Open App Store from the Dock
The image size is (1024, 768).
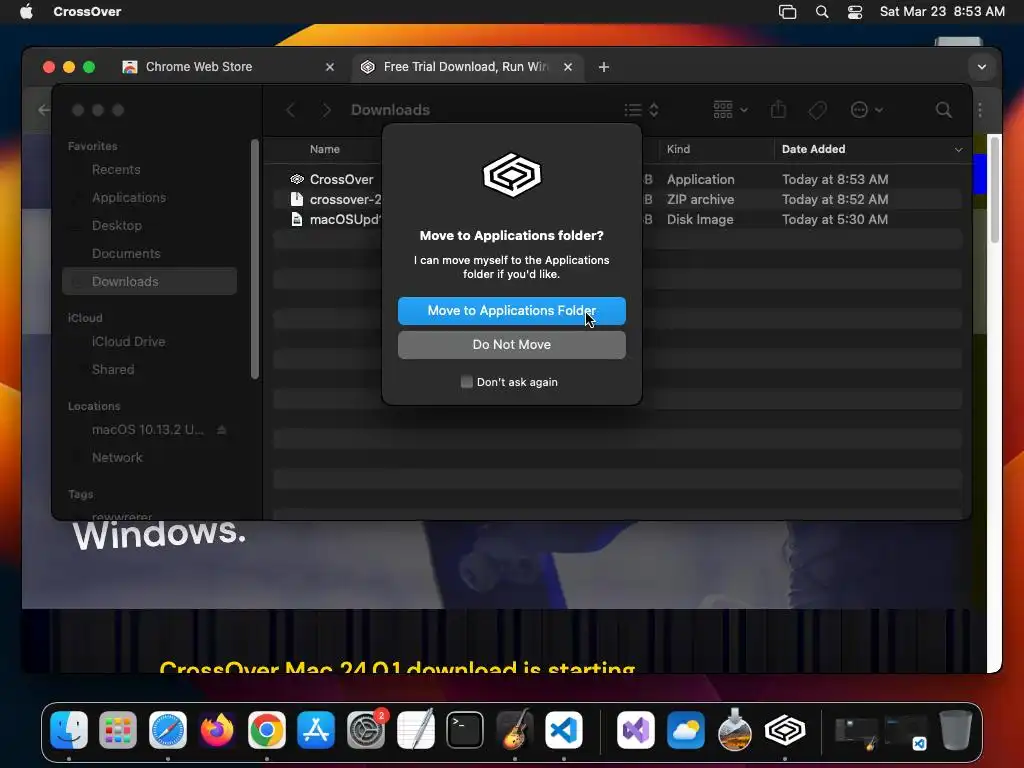(316, 729)
